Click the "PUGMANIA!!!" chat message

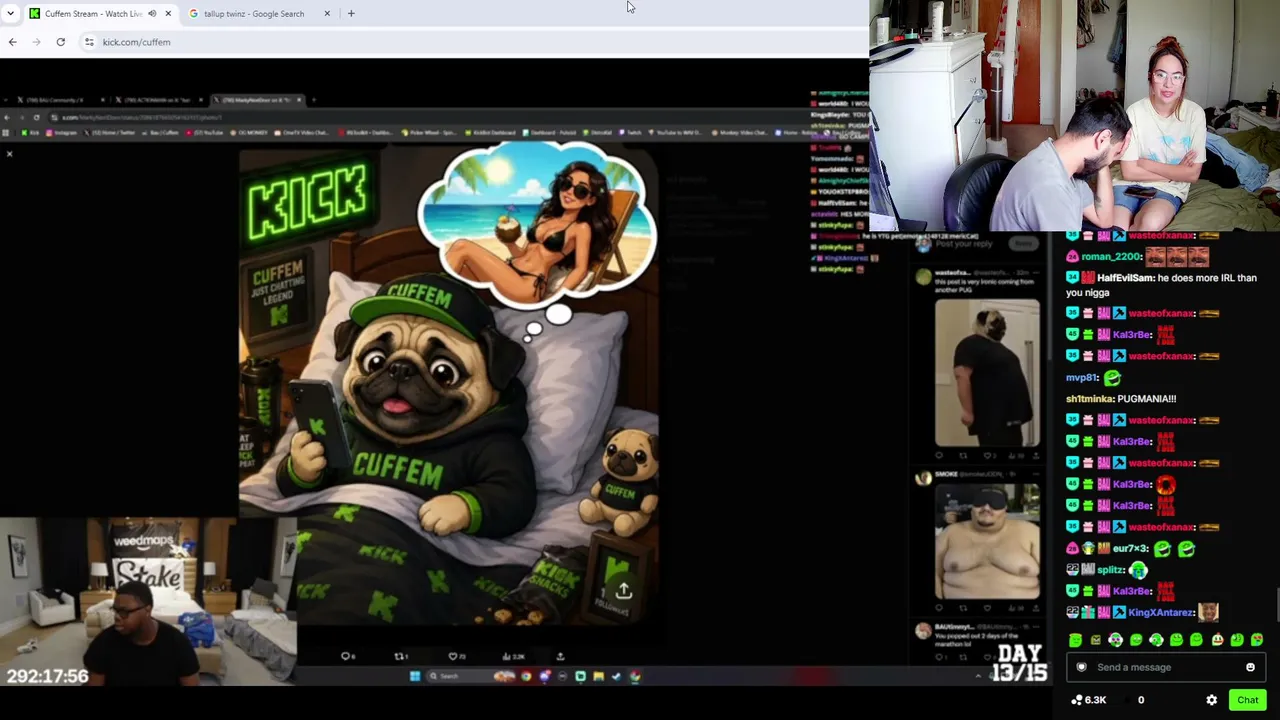[x=1147, y=399]
